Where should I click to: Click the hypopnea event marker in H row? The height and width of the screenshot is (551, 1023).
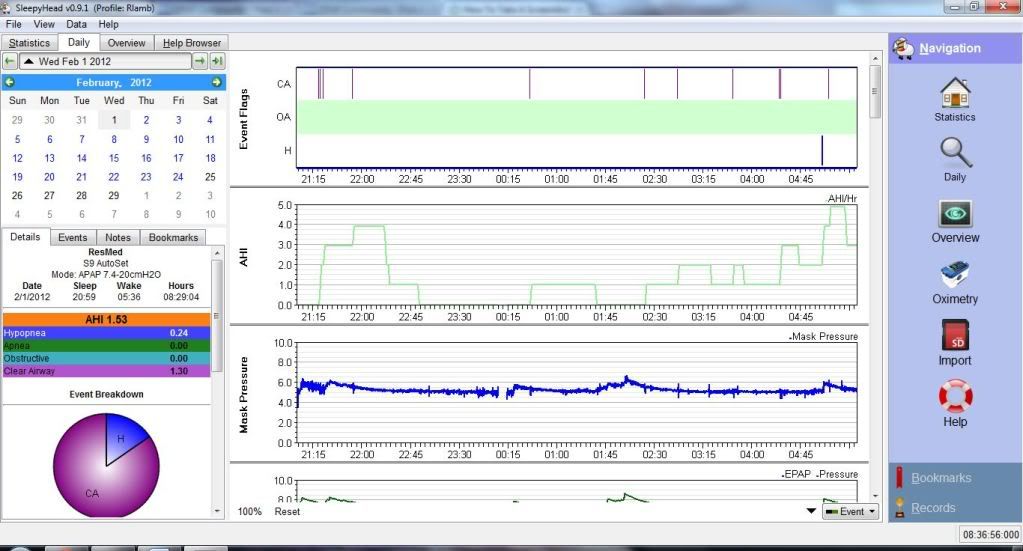pos(822,151)
